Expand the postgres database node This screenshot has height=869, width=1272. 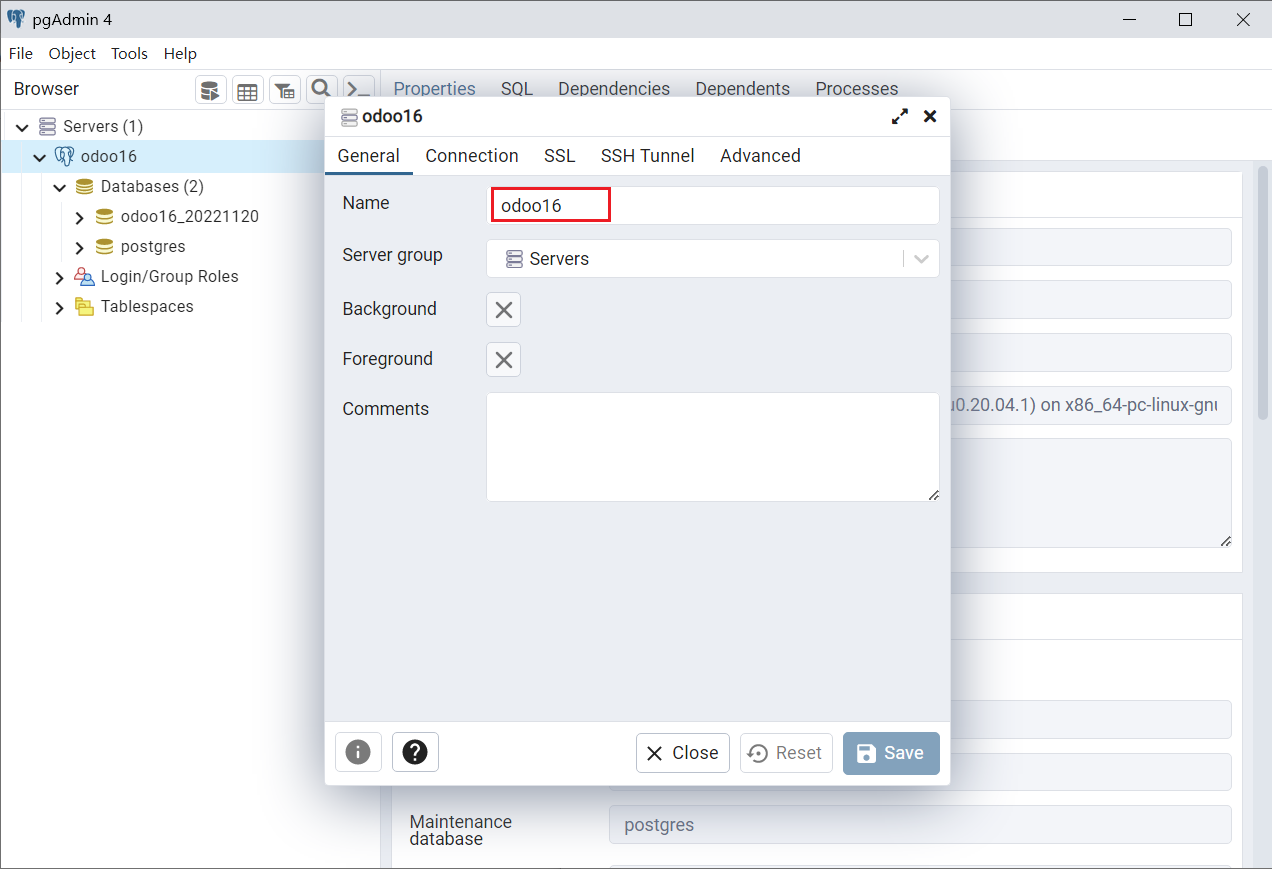(80, 248)
